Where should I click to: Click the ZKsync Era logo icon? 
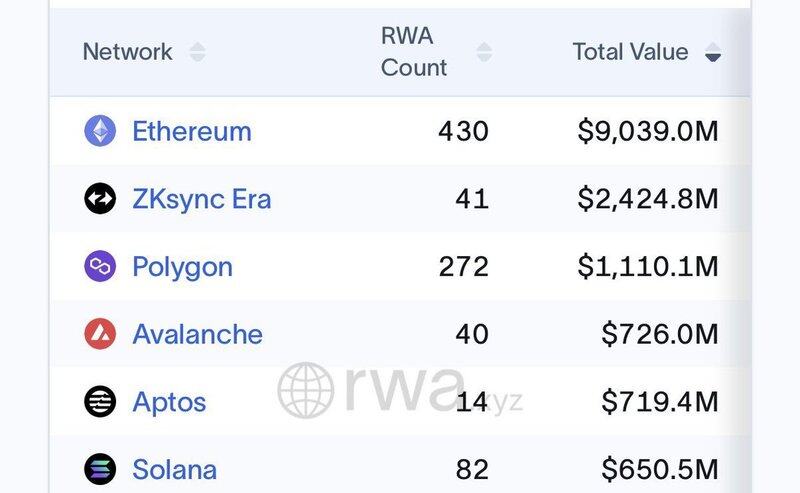point(100,199)
